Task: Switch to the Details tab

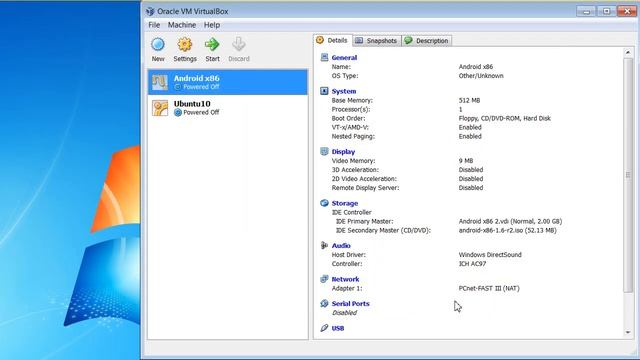Action: pyautogui.click(x=333, y=40)
